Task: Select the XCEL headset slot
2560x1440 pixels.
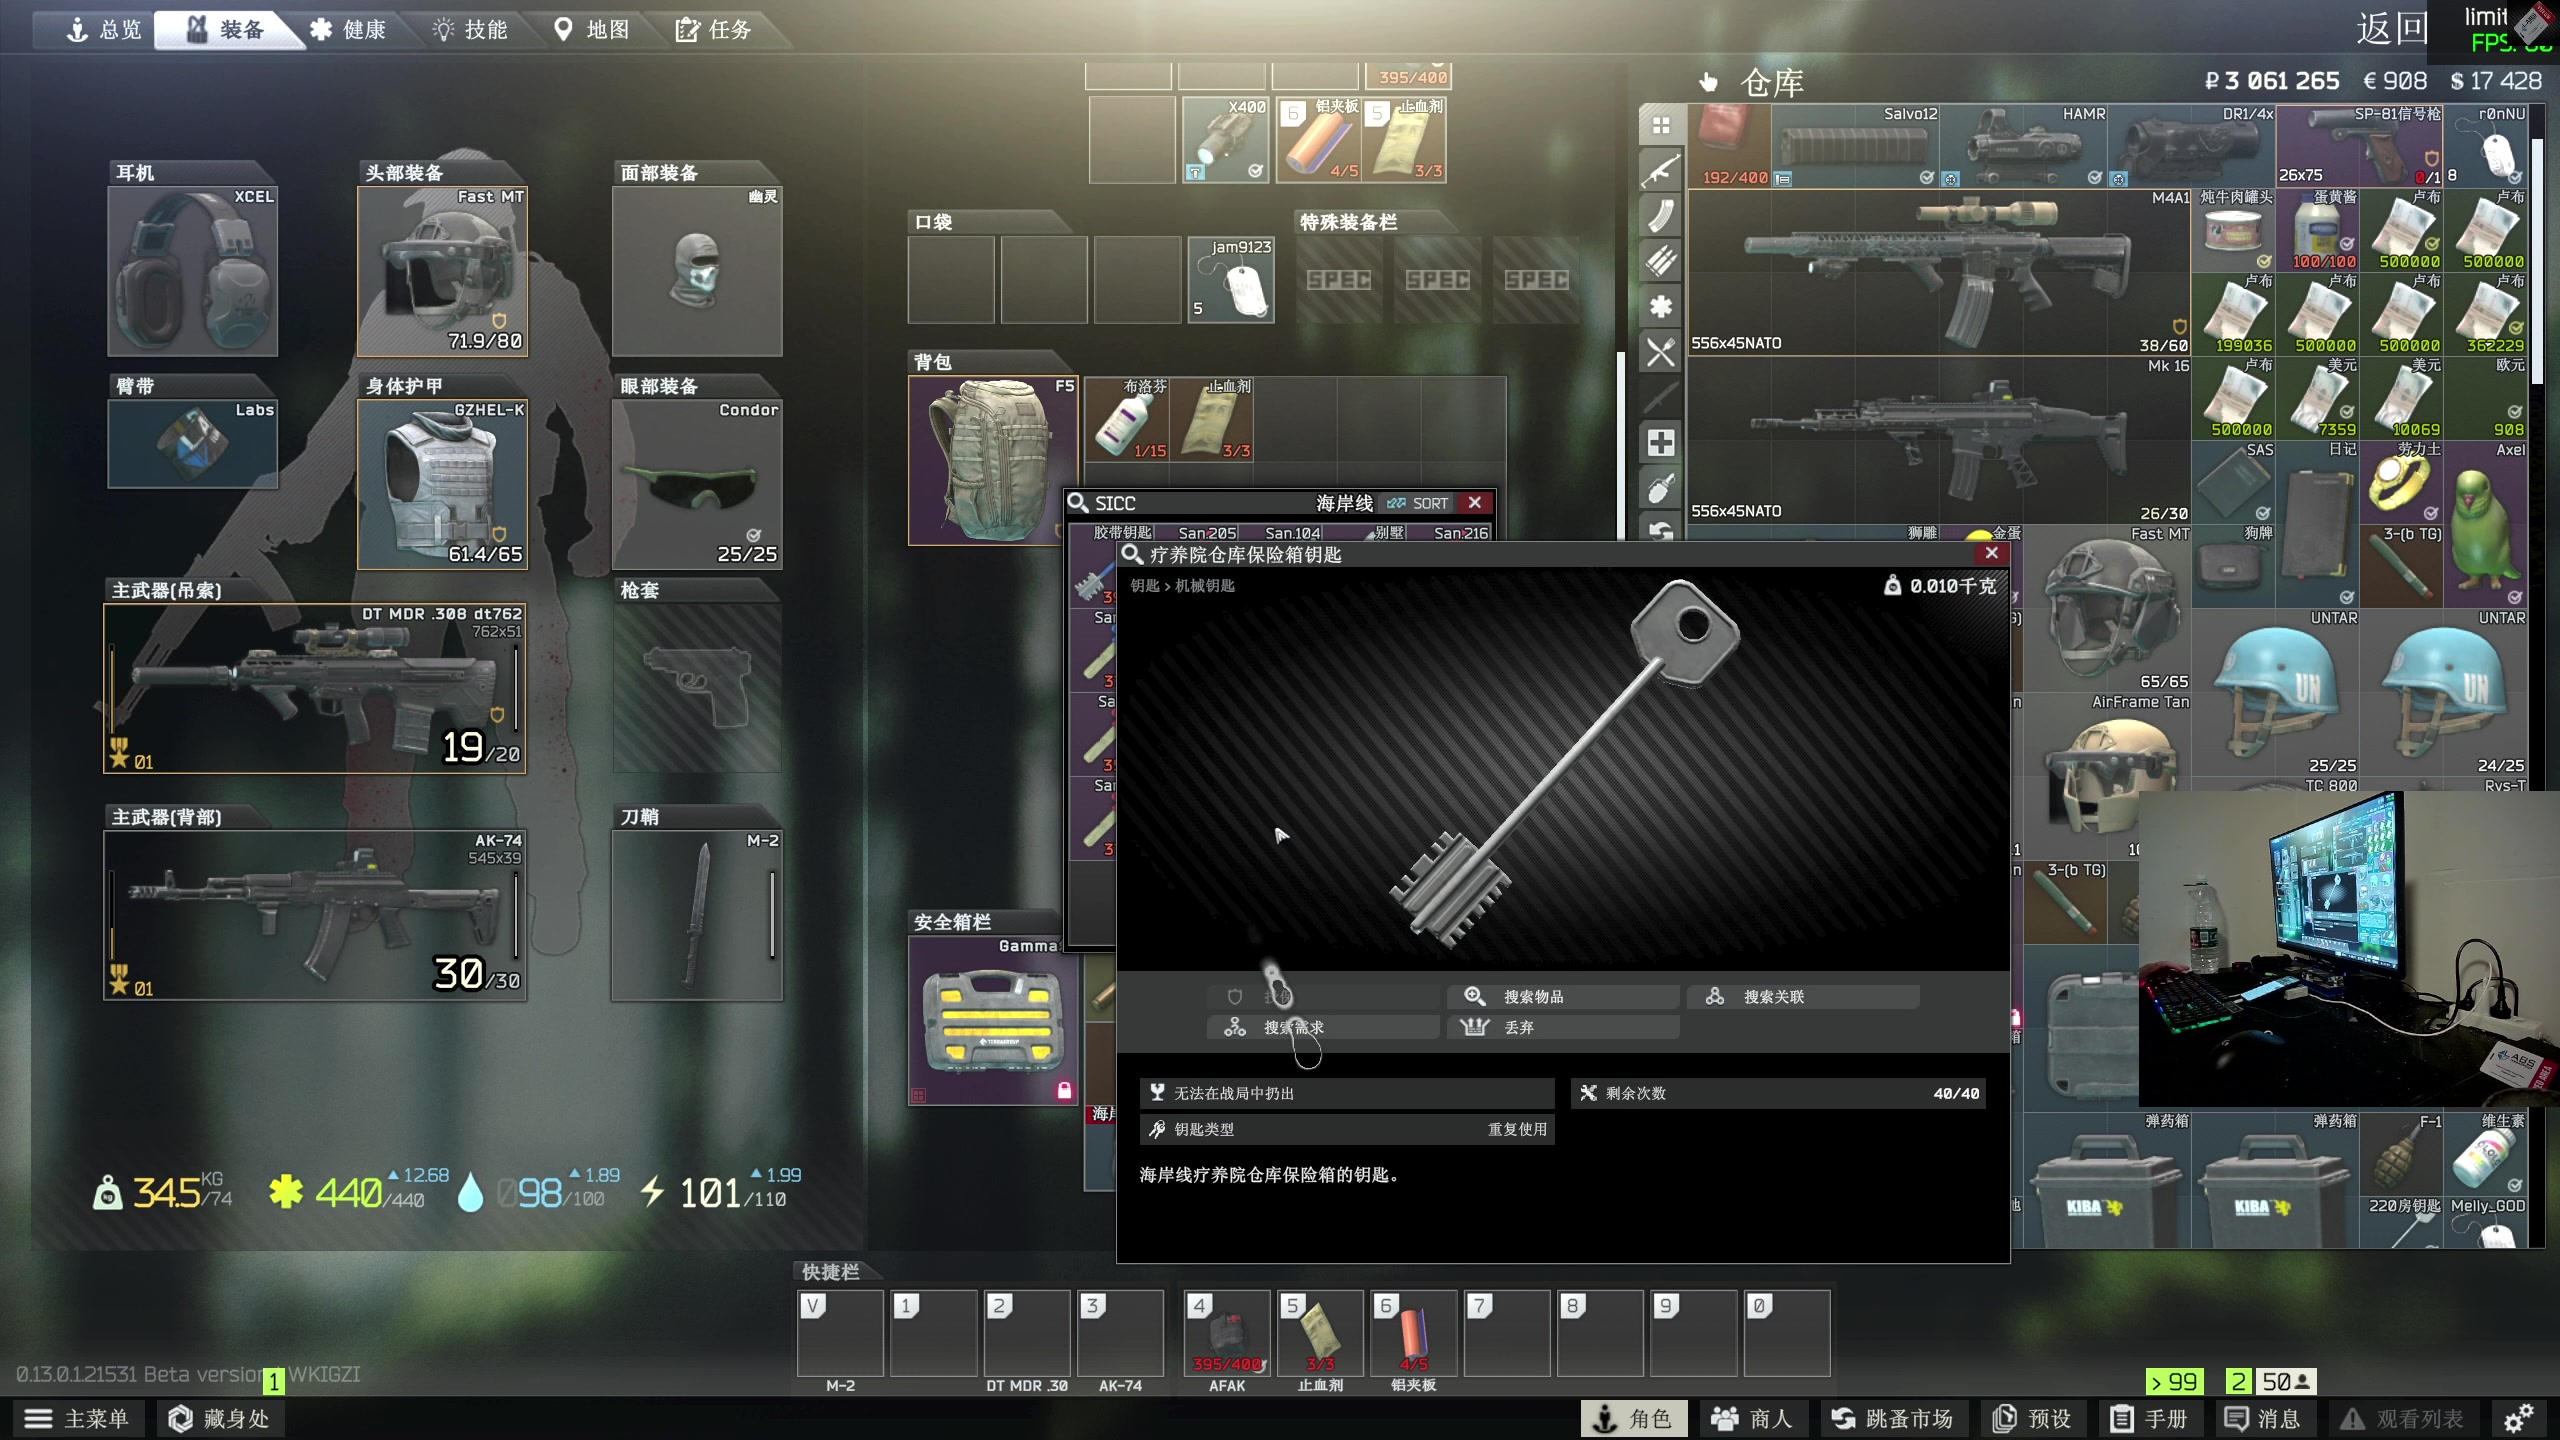Action: click(x=193, y=271)
